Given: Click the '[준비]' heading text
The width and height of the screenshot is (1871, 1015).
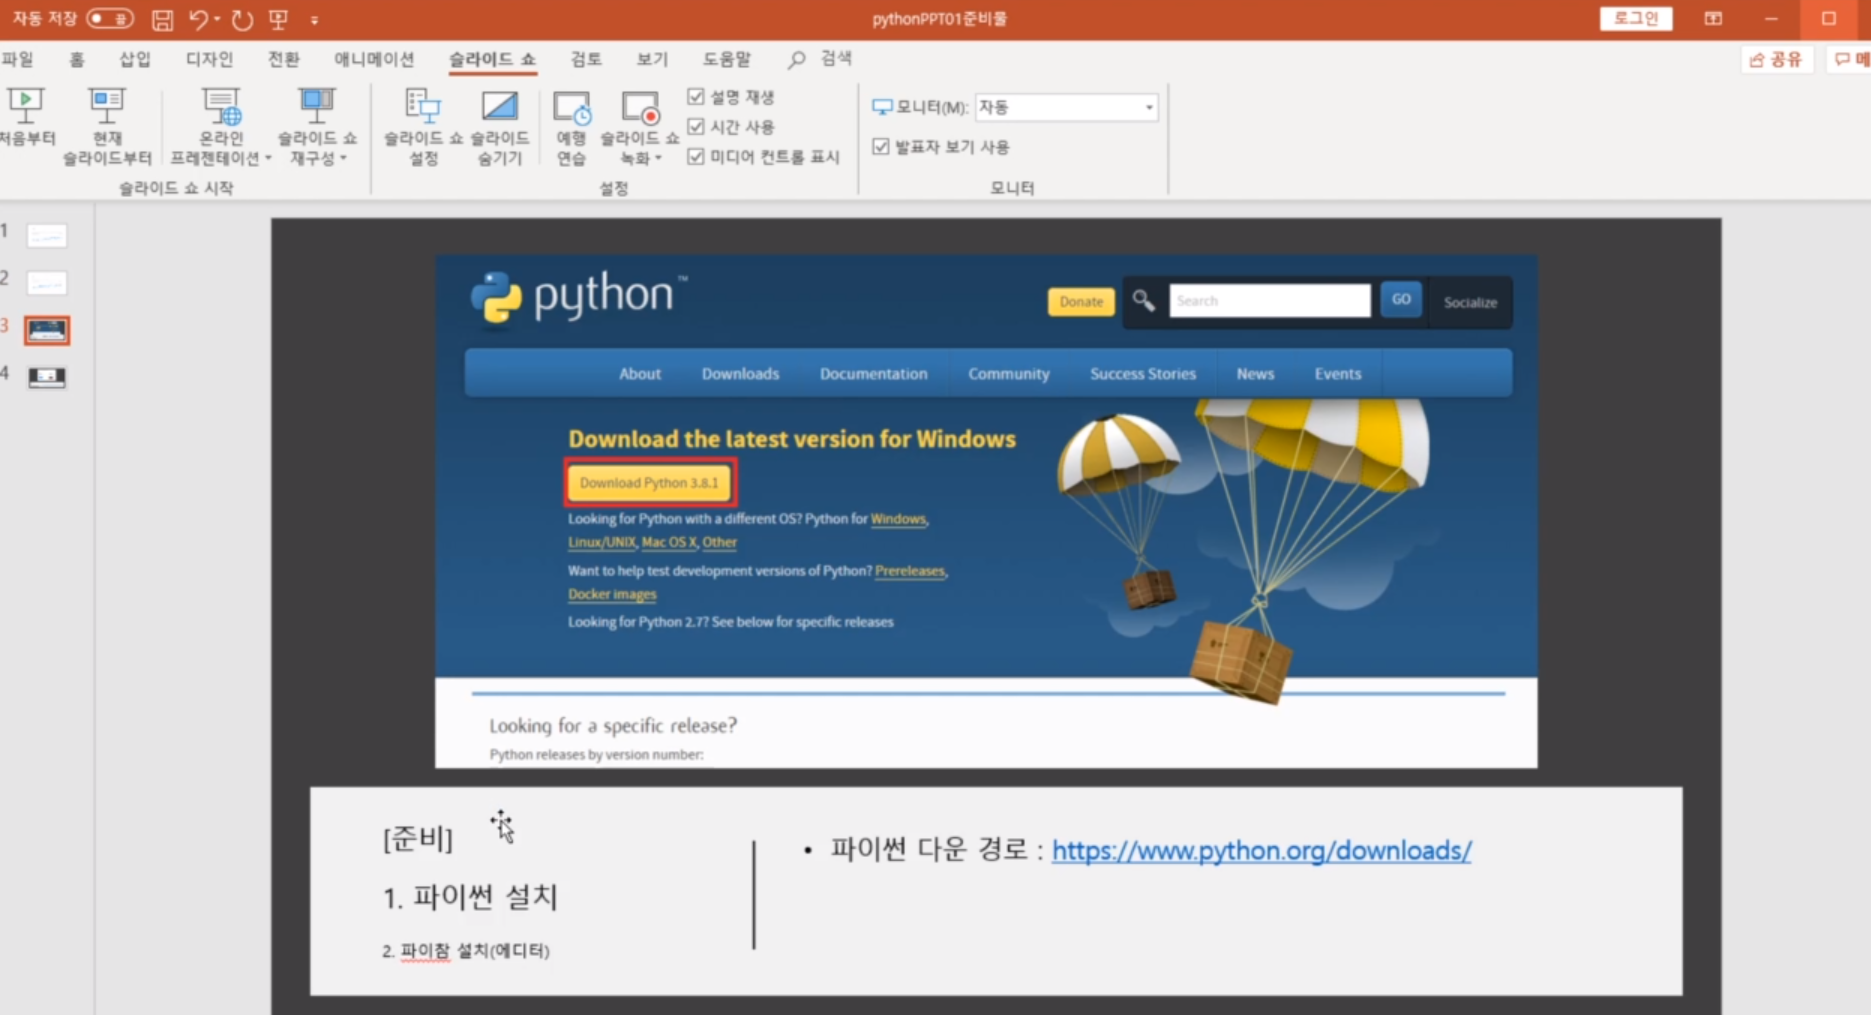Looking at the screenshot, I should click(x=418, y=838).
